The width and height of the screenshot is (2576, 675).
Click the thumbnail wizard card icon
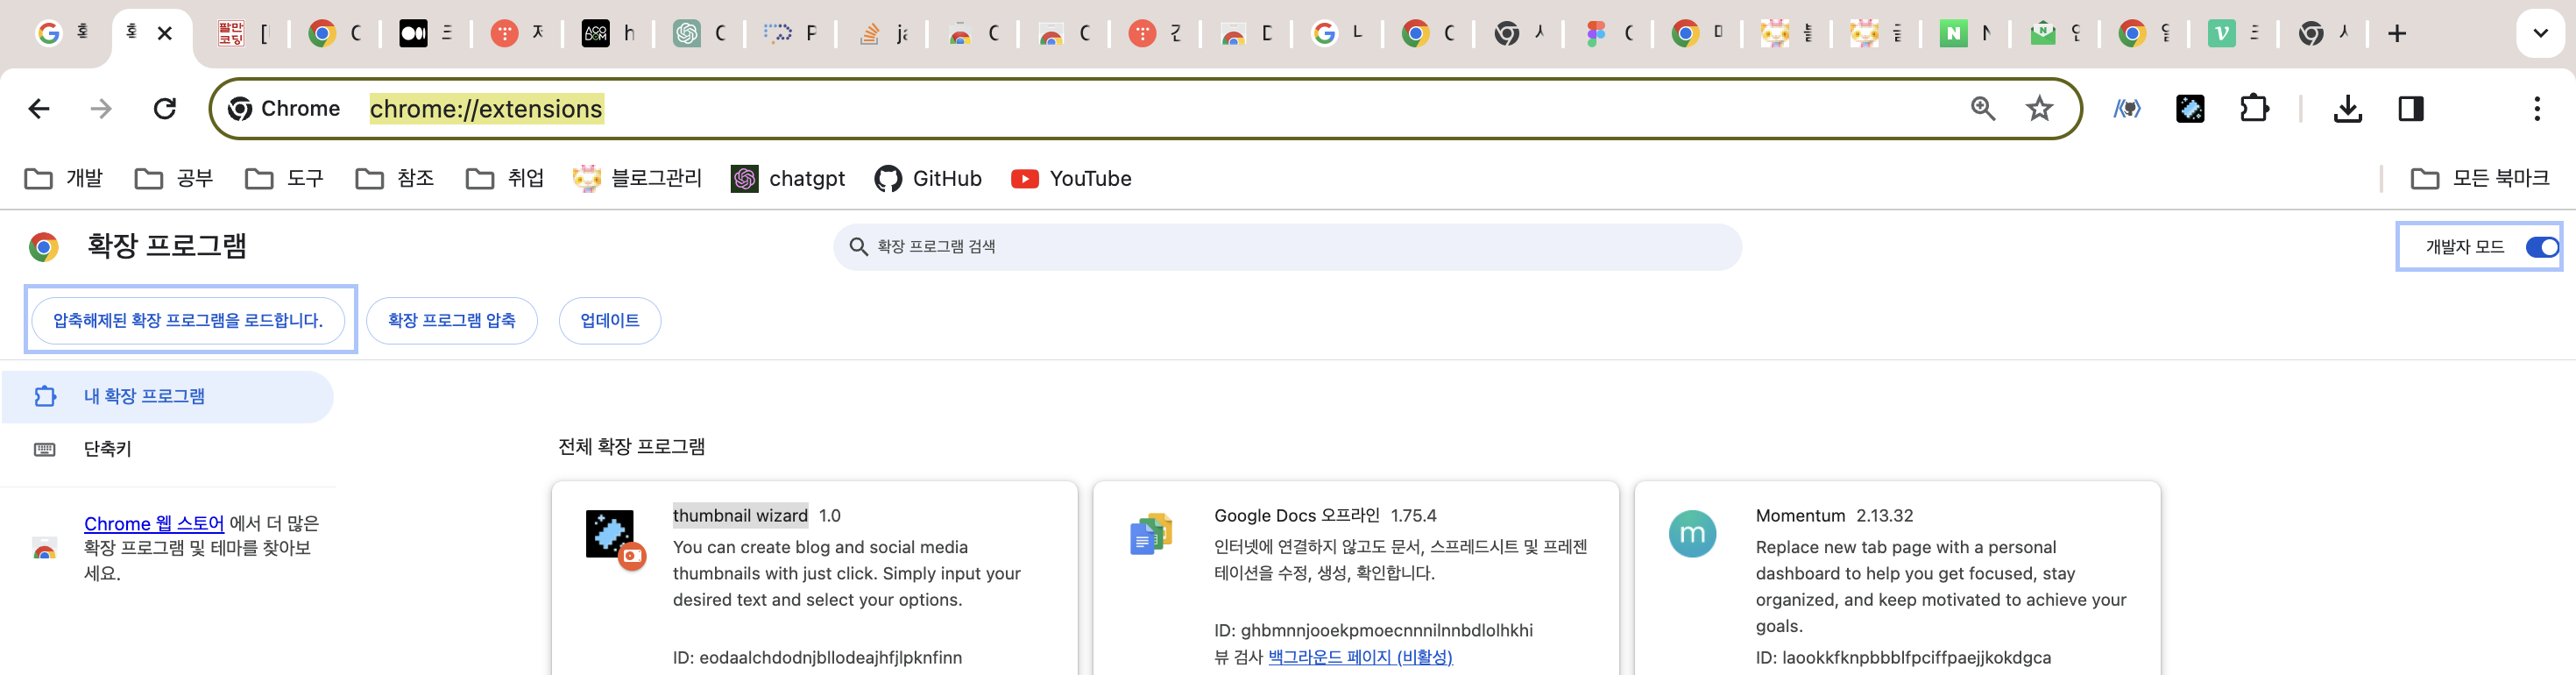pos(615,539)
